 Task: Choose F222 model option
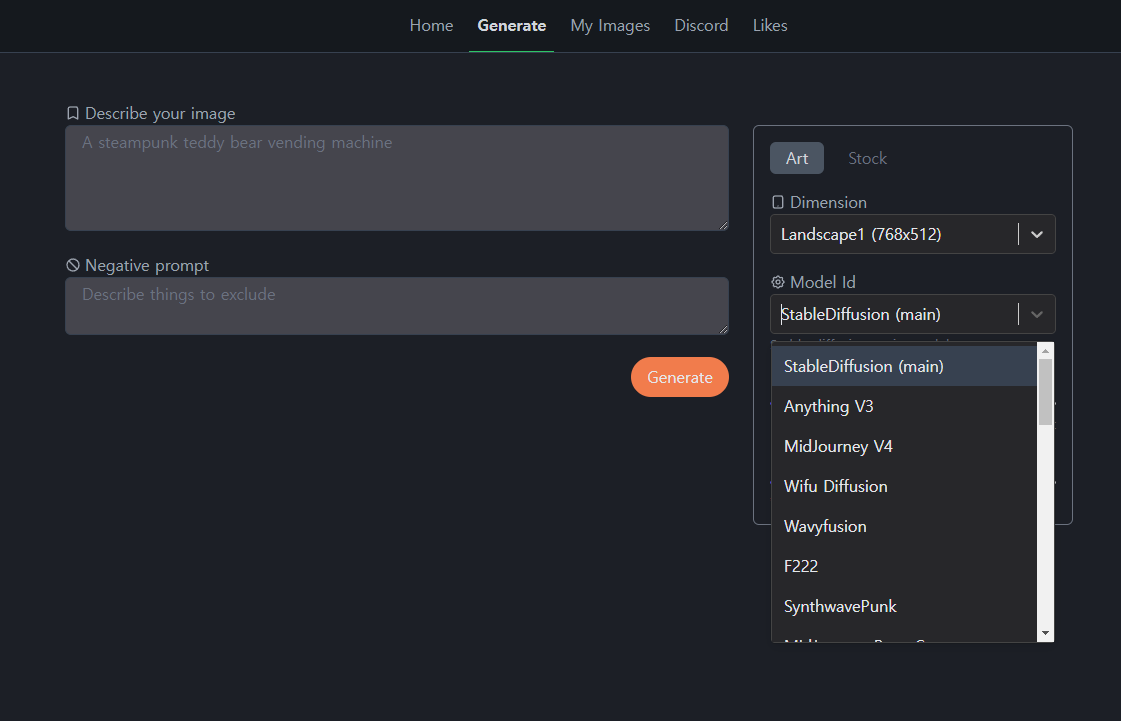click(x=904, y=566)
